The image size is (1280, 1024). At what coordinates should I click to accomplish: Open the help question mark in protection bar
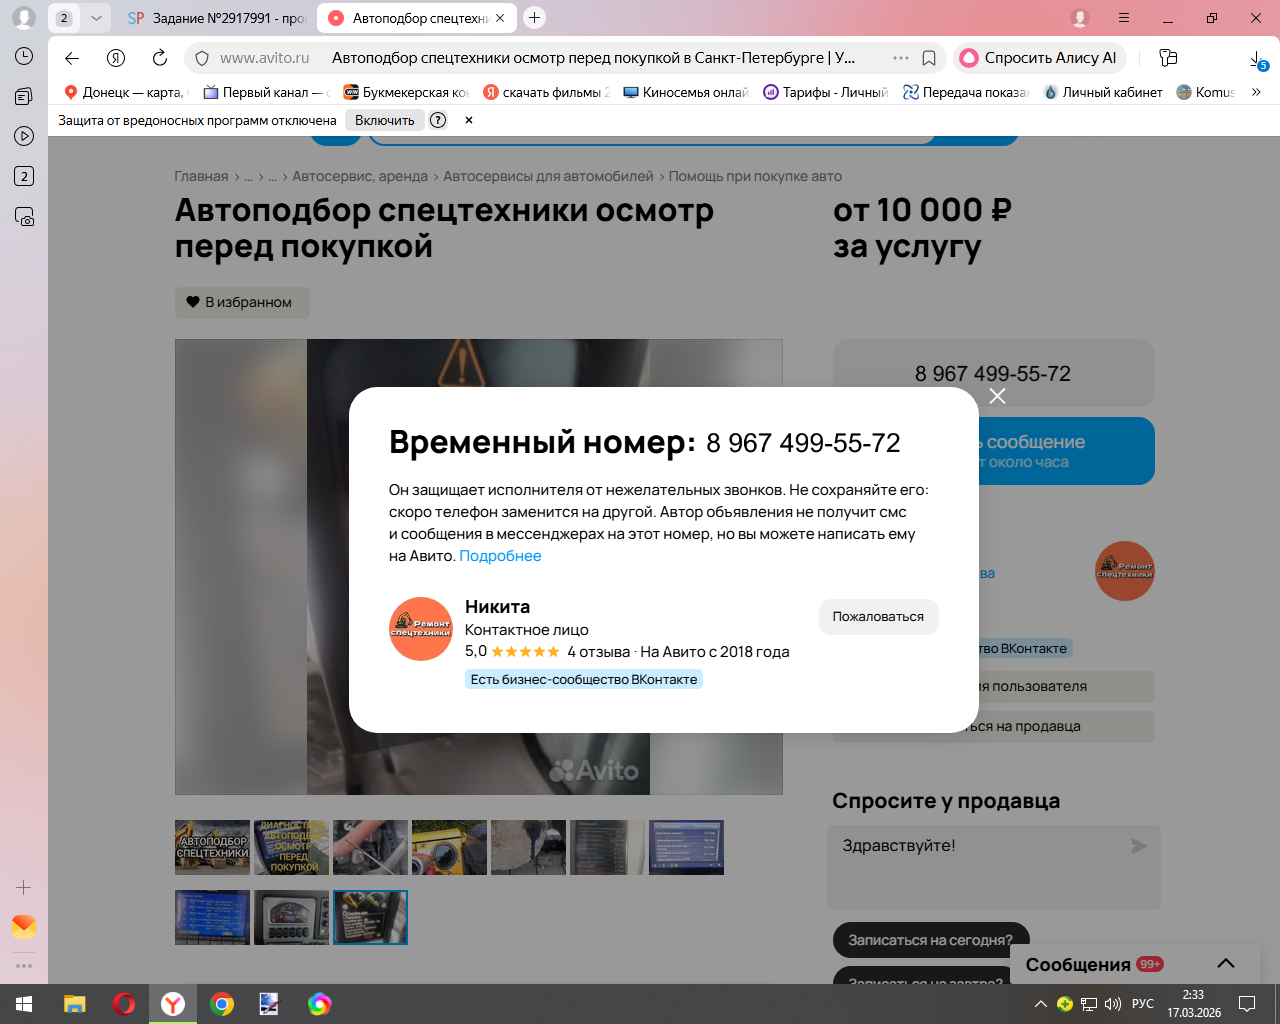pyautogui.click(x=438, y=120)
